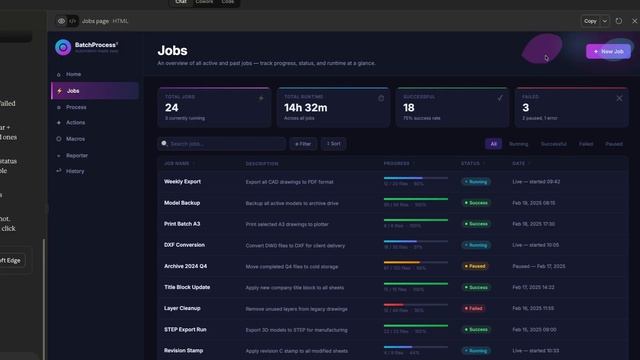This screenshot has width=640, height=360.
Task: Click the Running badge on DXF Conversion
Action: point(476,245)
